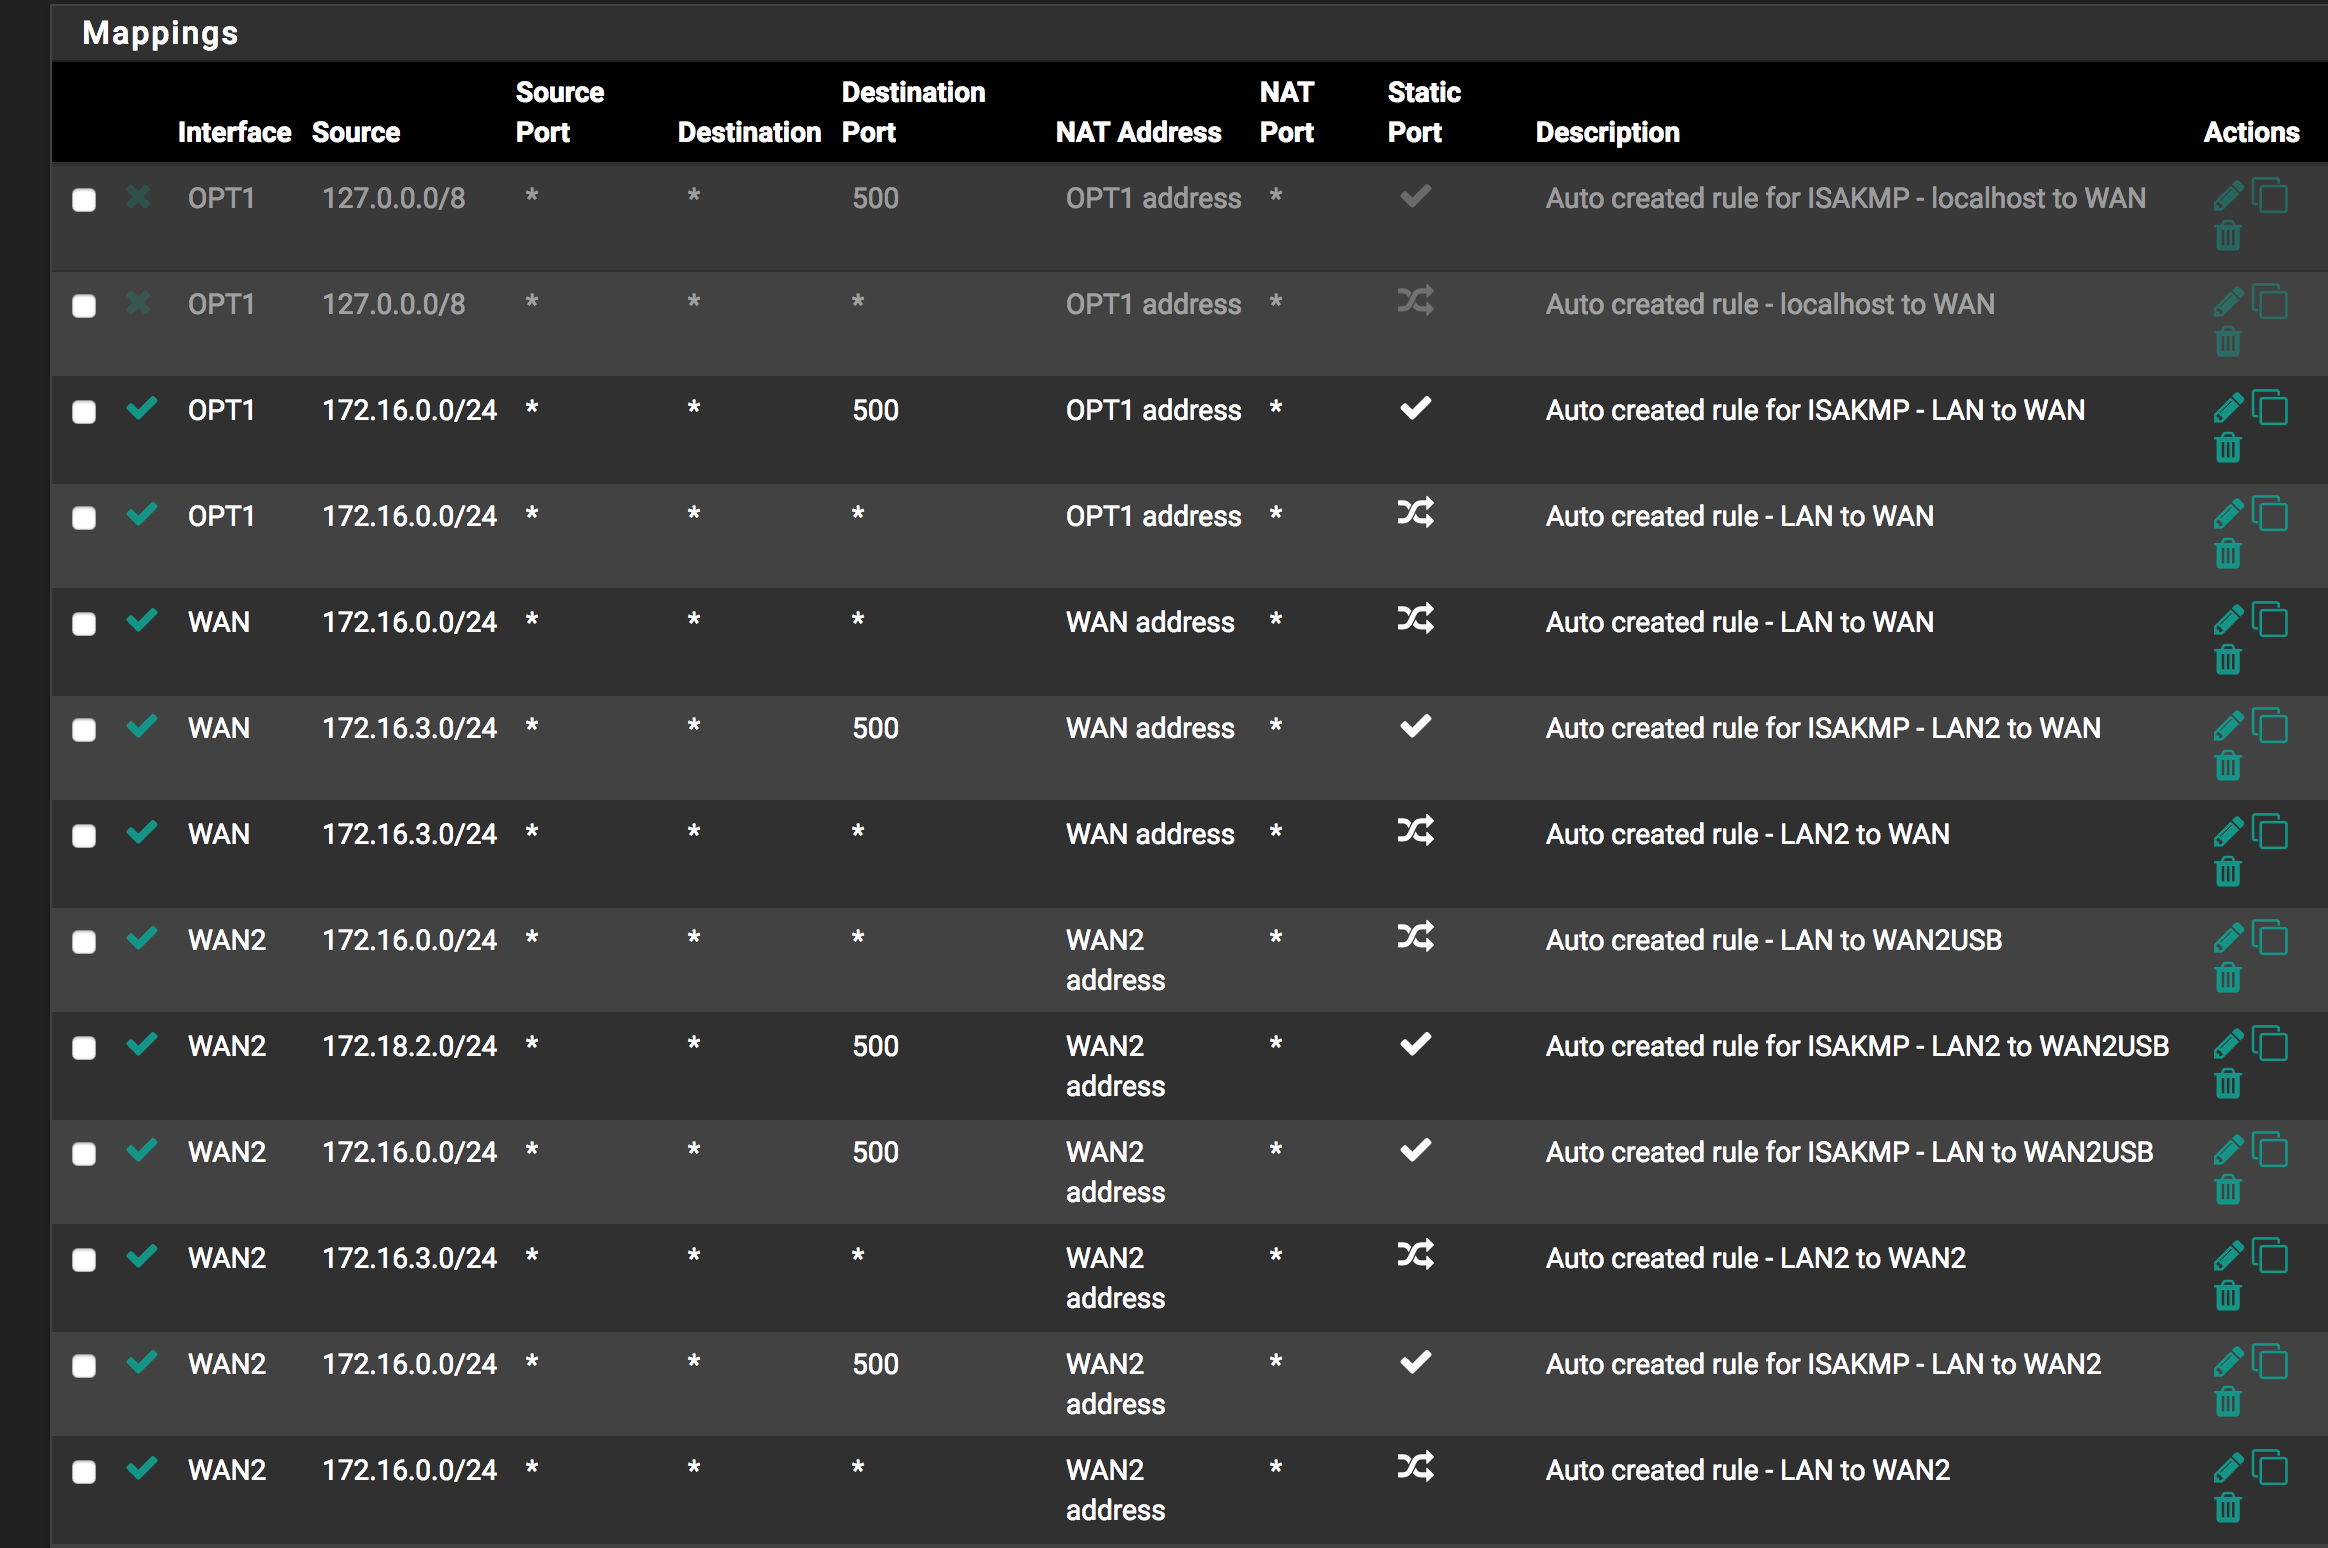2328x1548 pixels.
Task: Edit the ISAKMP LAN2 to WAN rule
Action: [2227, 725]
